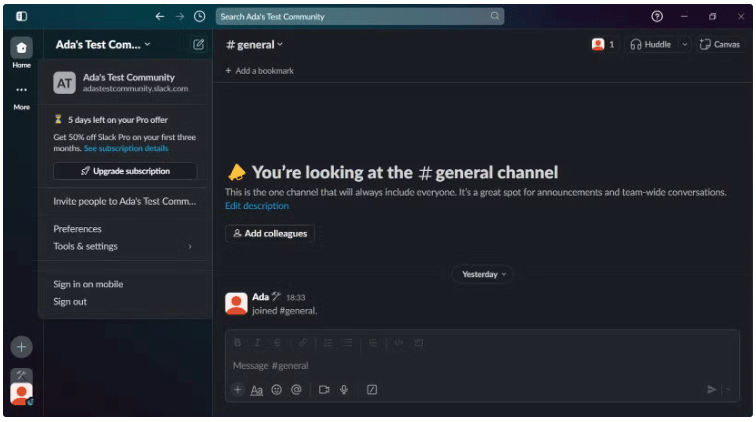
Task: Open See subscription details link
Action: click(x=126, y=149)
